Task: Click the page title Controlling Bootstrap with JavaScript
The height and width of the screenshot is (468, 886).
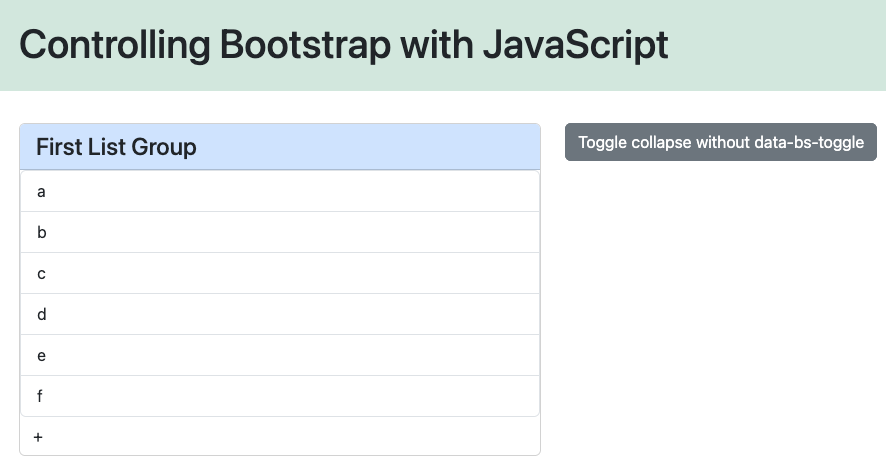Action: [343, 45]
